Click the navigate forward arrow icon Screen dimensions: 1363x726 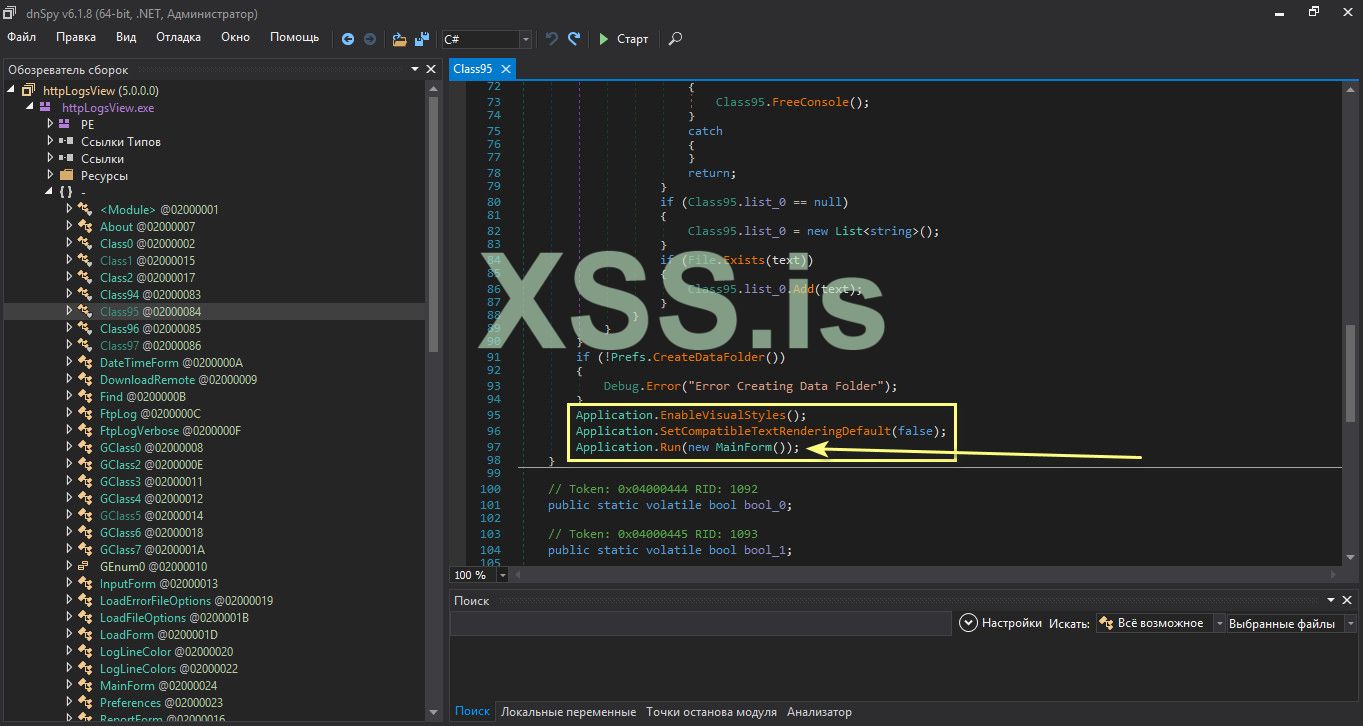(x=370, y=39)
